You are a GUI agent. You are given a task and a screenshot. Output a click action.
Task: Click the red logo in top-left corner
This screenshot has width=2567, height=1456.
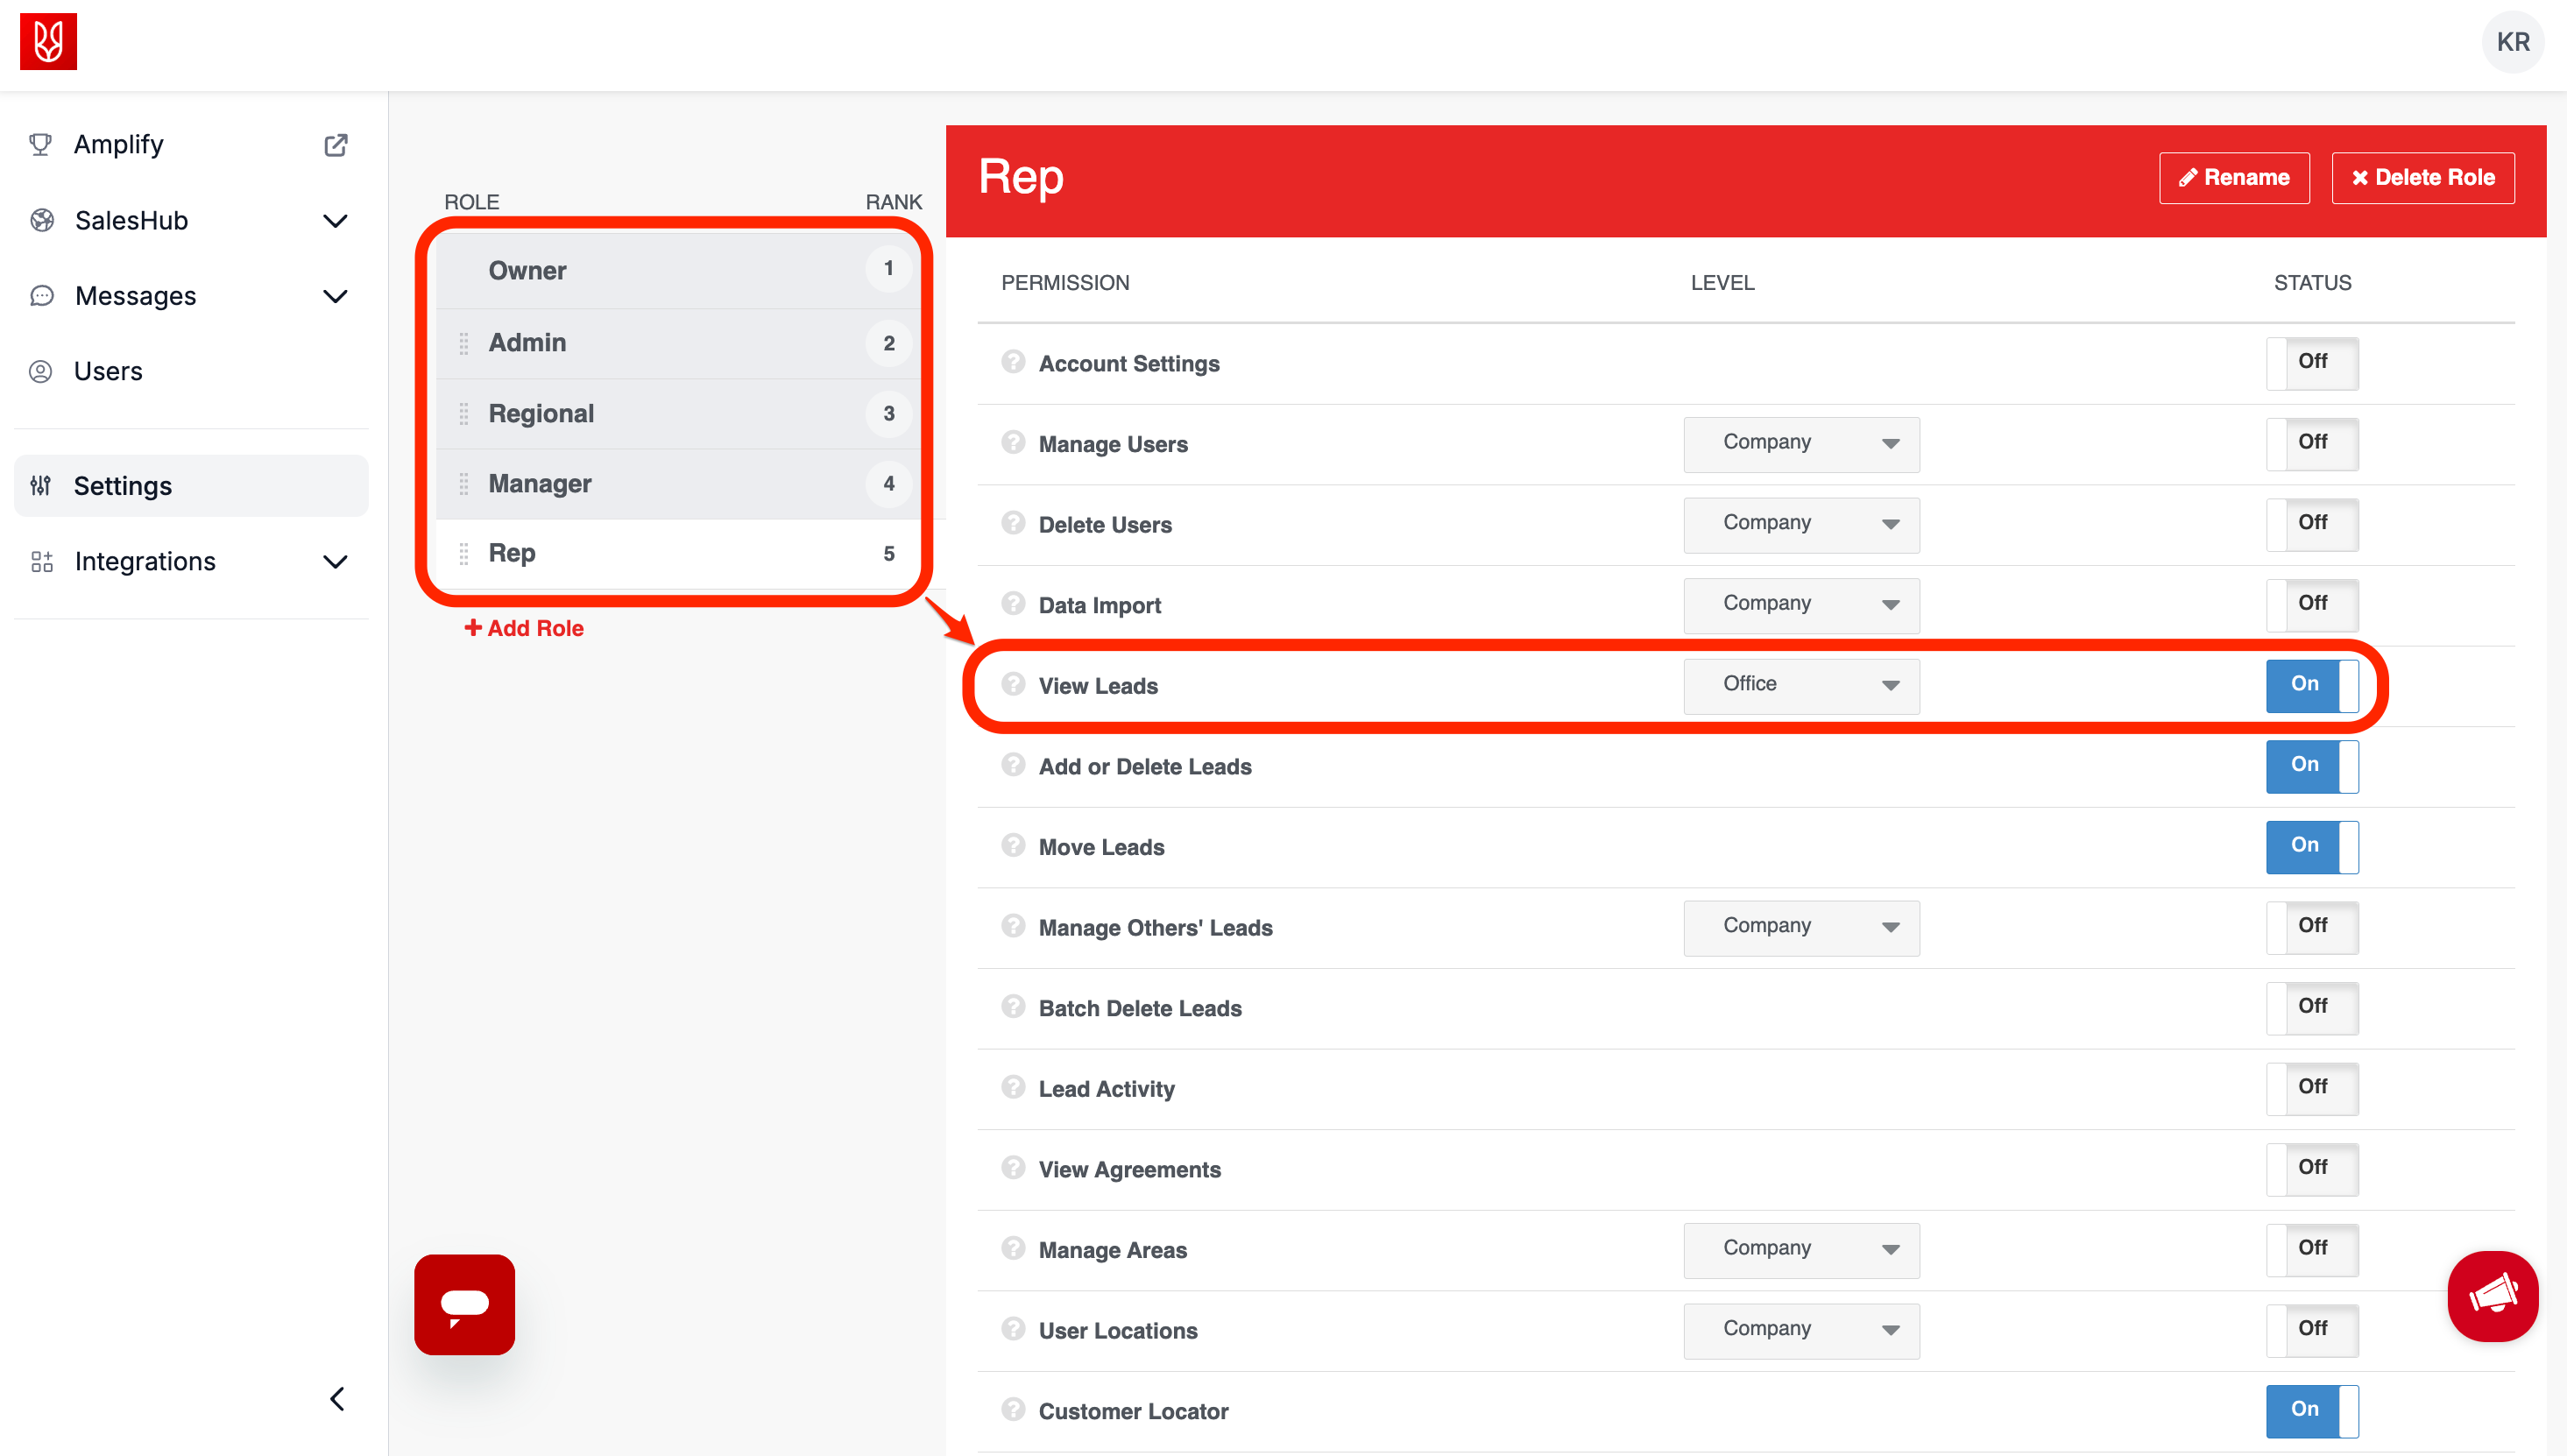point(48,42)
